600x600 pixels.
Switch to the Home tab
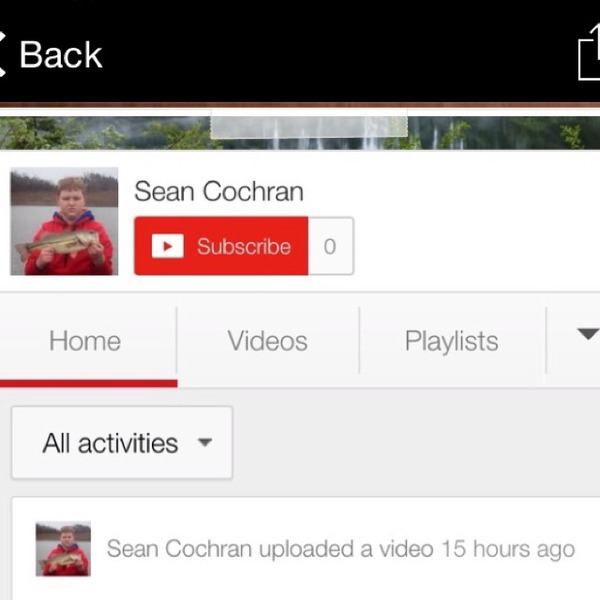click(85, 341)
